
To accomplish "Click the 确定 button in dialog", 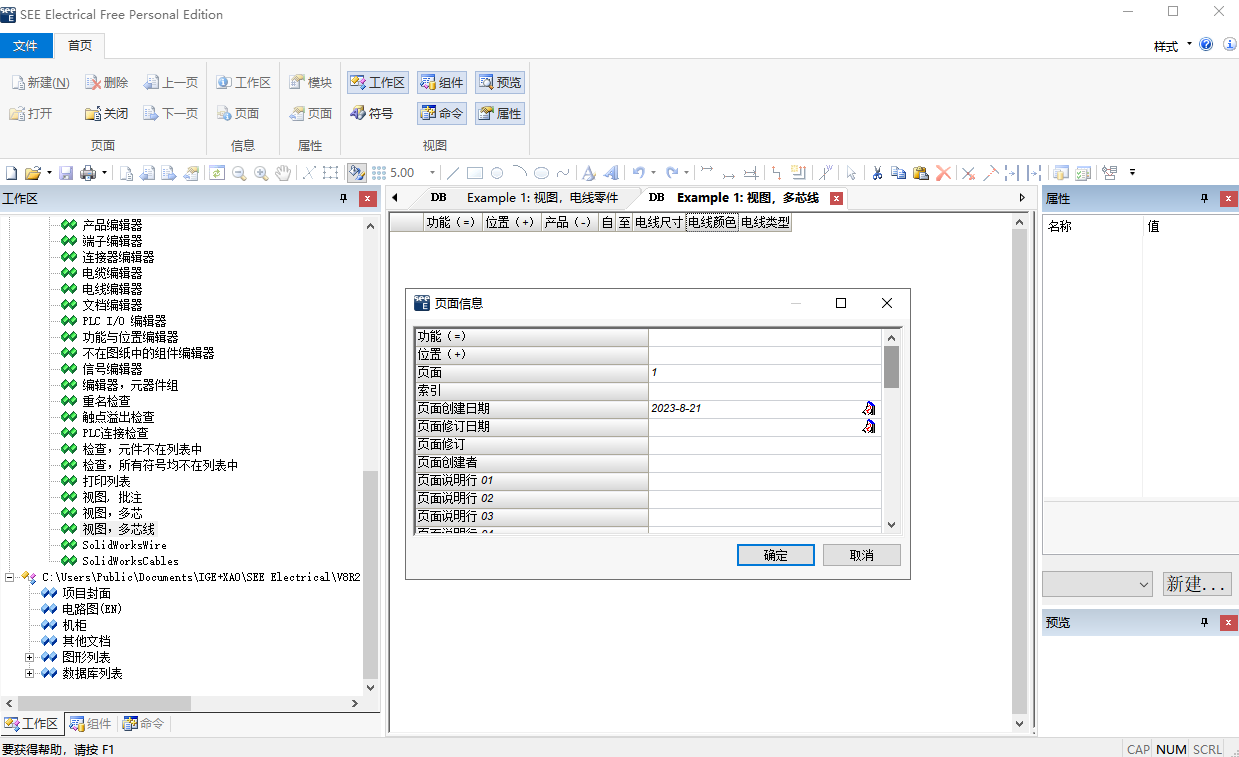I will [775, 555].
